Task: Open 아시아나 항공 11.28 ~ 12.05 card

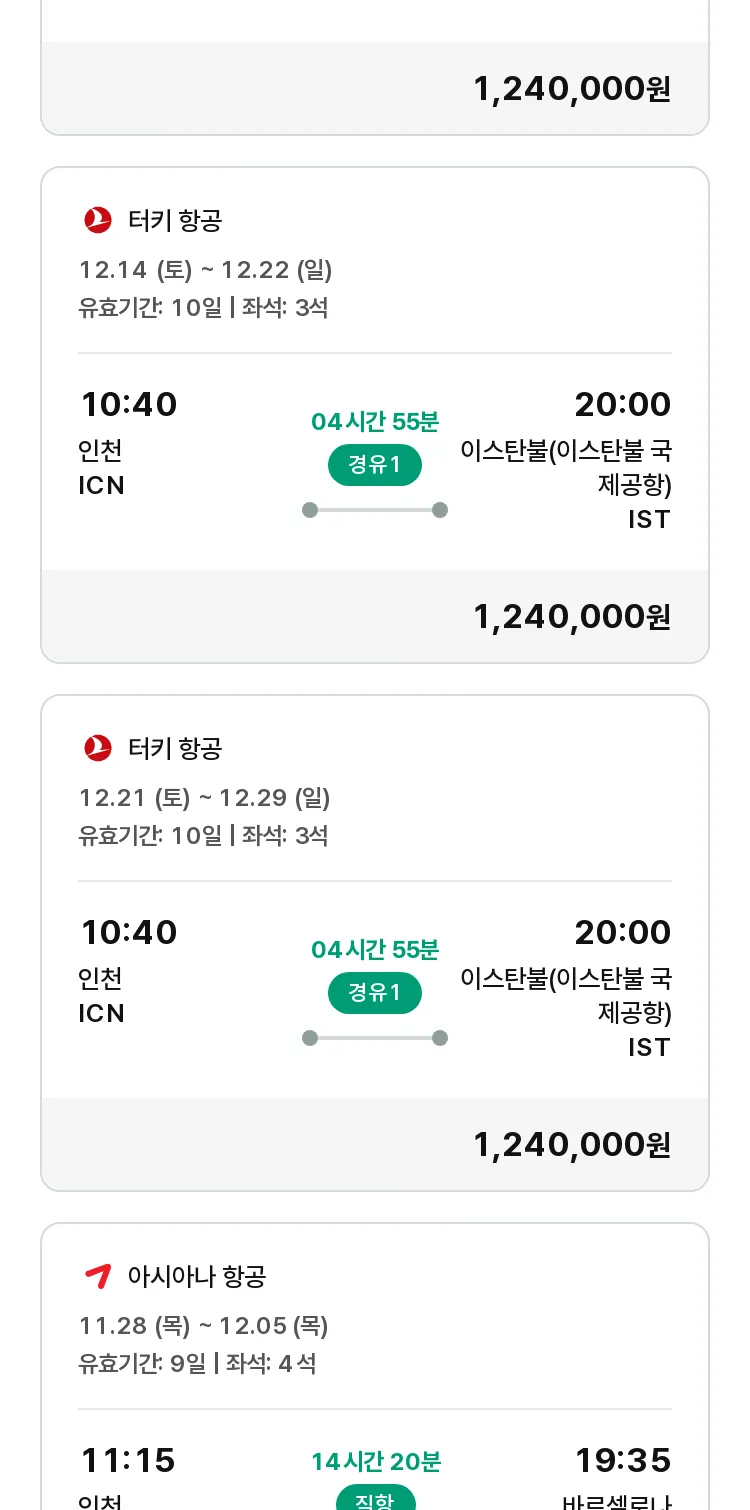Action: tap(375, 1366)
